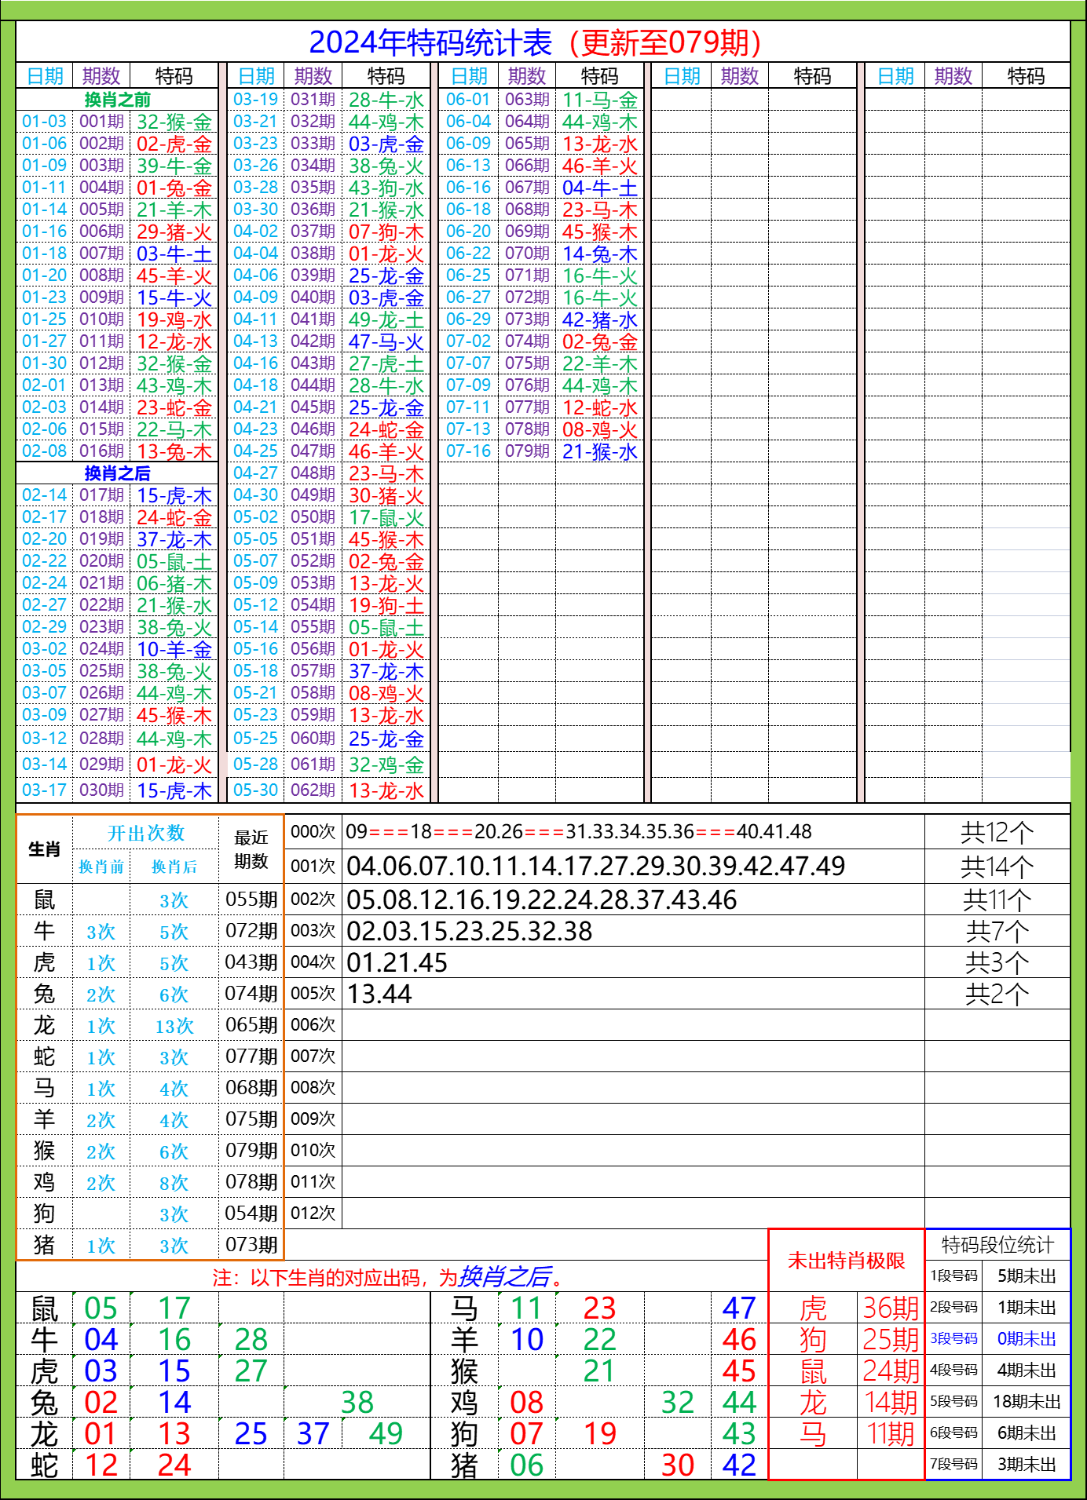
Task: Click the 07-16 date cell
Action: tap(468, 452)
